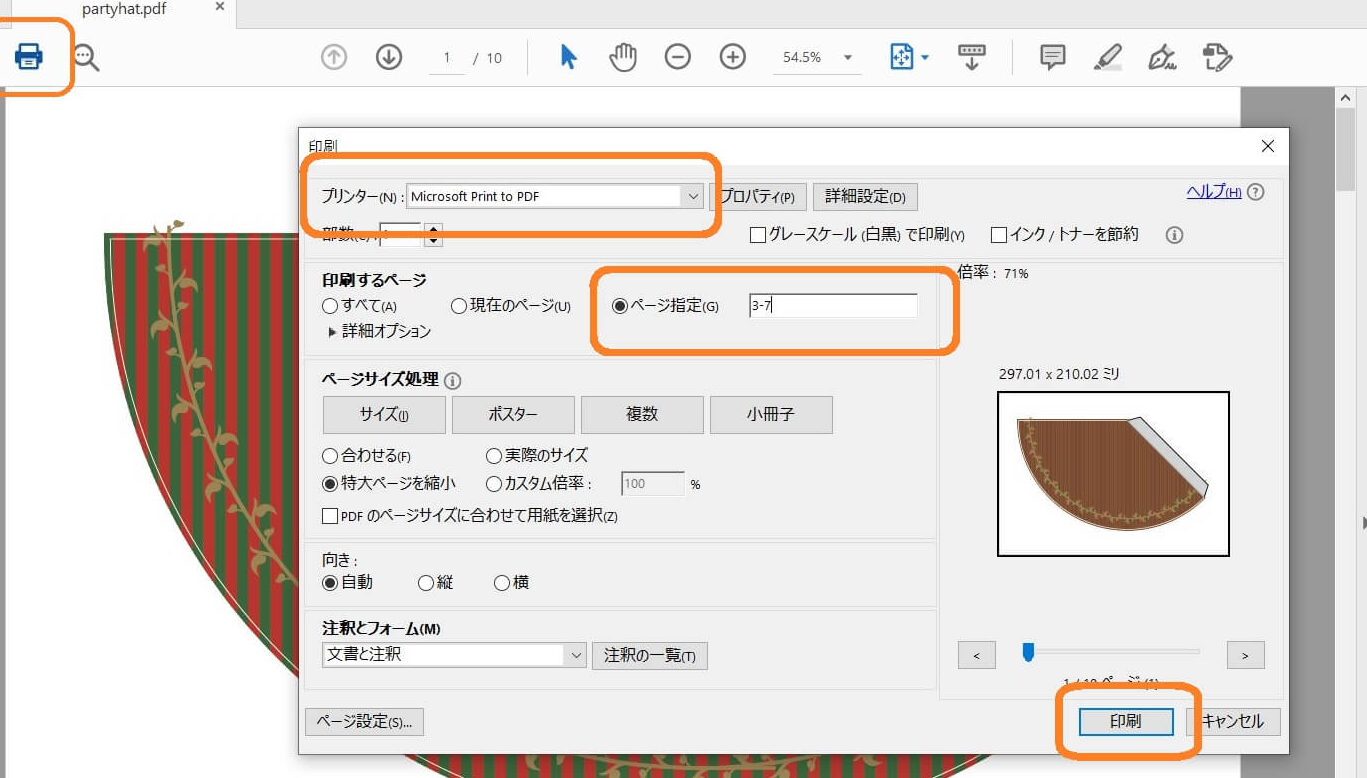Select the highlighter pen tool
The image size is (1367, 778).
pos(1107,57)
